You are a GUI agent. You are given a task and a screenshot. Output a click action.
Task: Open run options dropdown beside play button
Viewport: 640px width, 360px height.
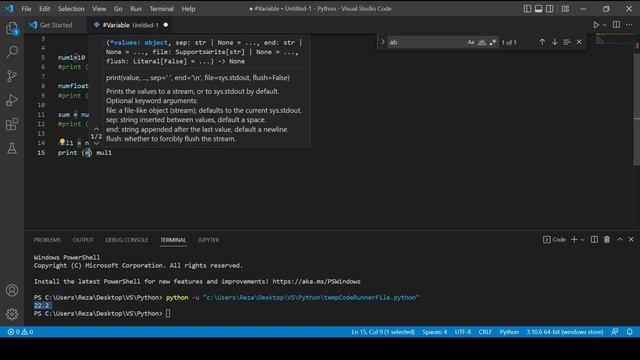tap(604, 25)
